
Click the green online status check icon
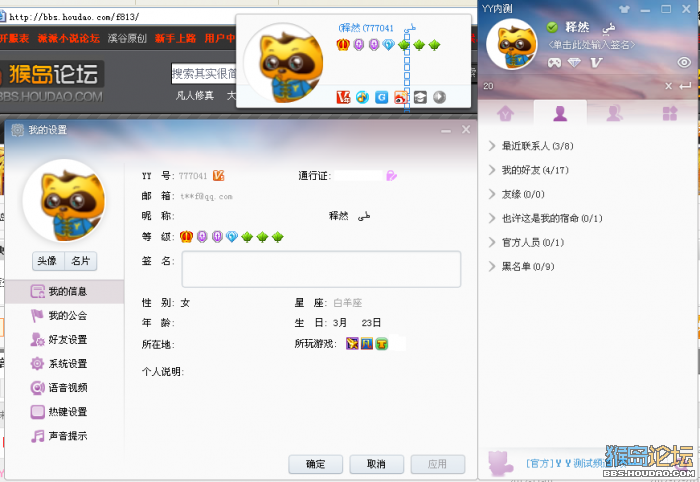(552, 27)
